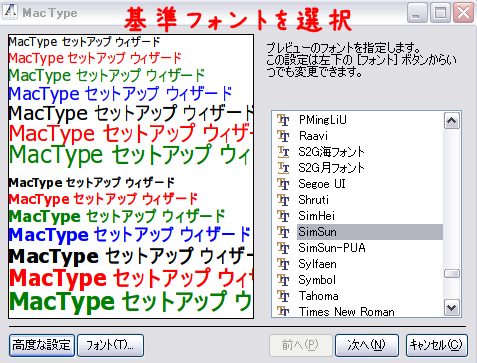Open 高度な設定 advanced settings
Screen dimensions: 477x363
(x=42, y=345)
